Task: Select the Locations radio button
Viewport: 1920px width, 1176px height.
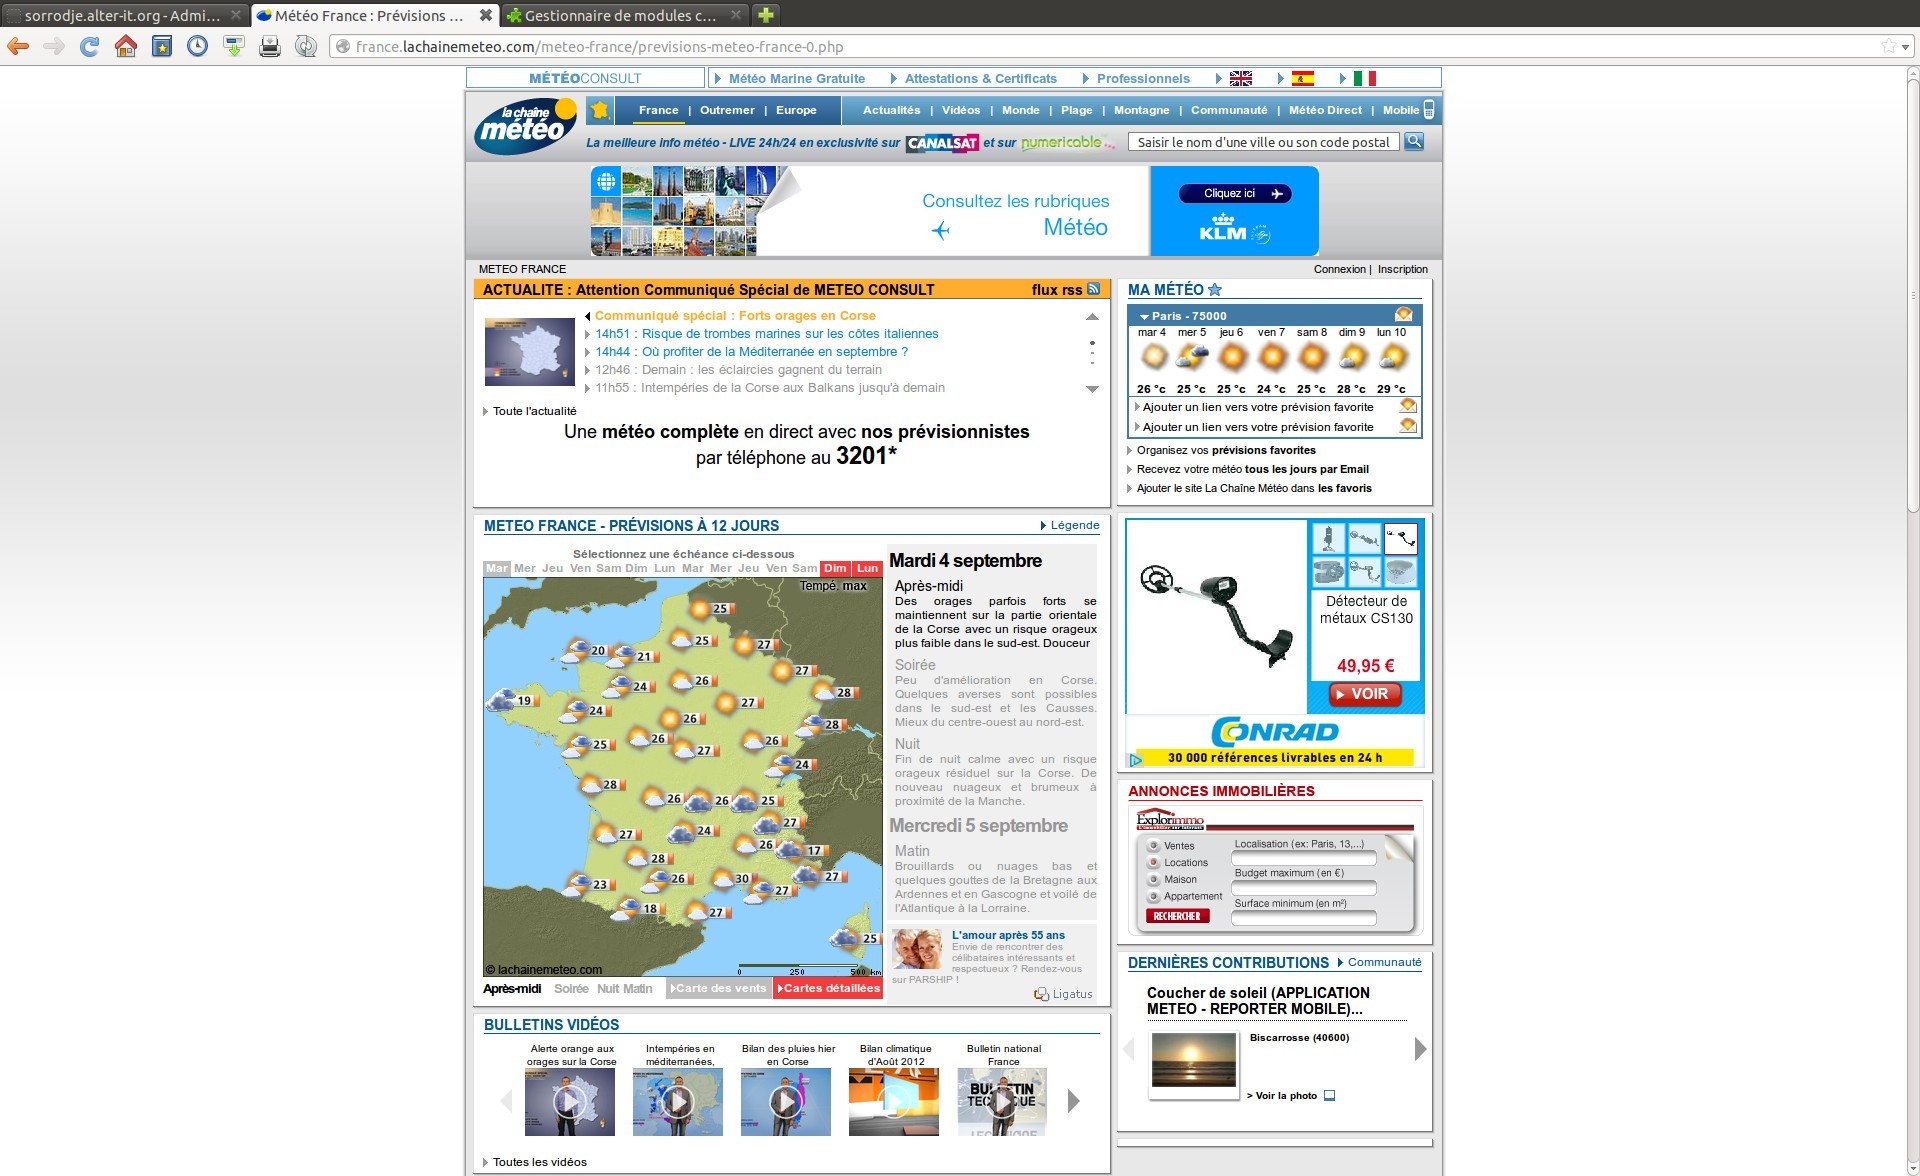Action: click(1153, 863)
